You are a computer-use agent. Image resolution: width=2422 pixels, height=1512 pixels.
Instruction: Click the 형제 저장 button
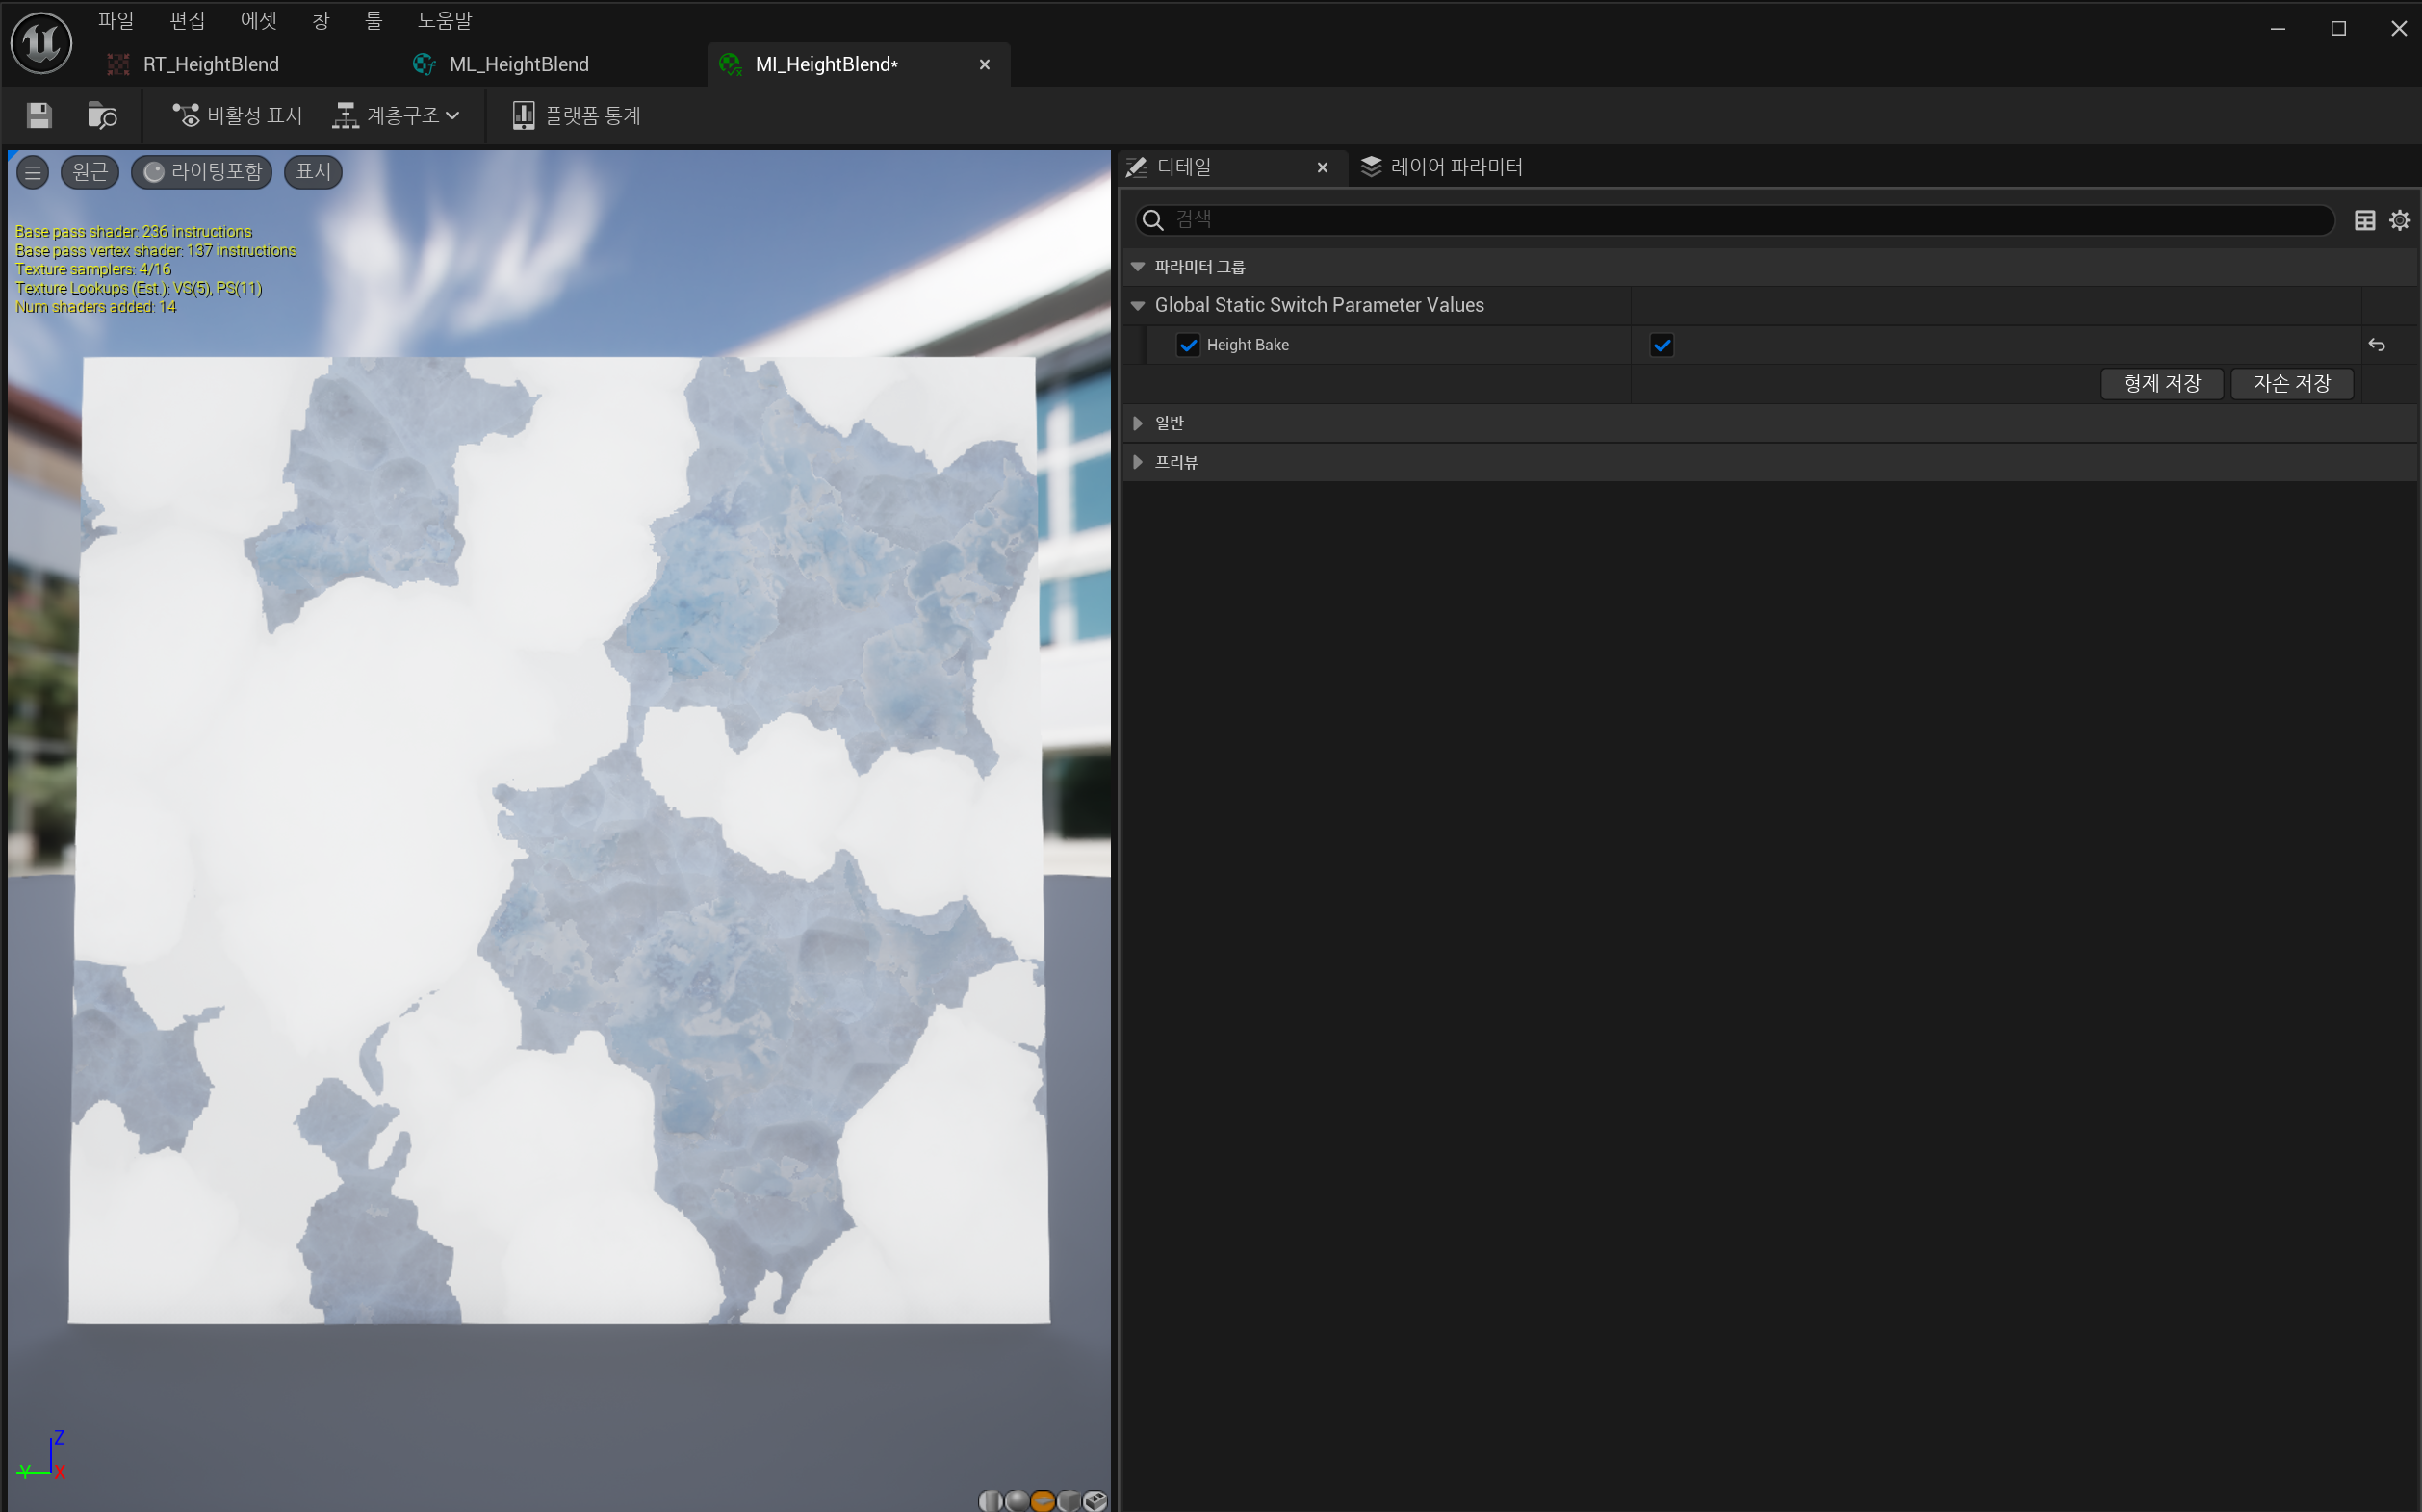pyautogui.click(x=2161, y=383)
